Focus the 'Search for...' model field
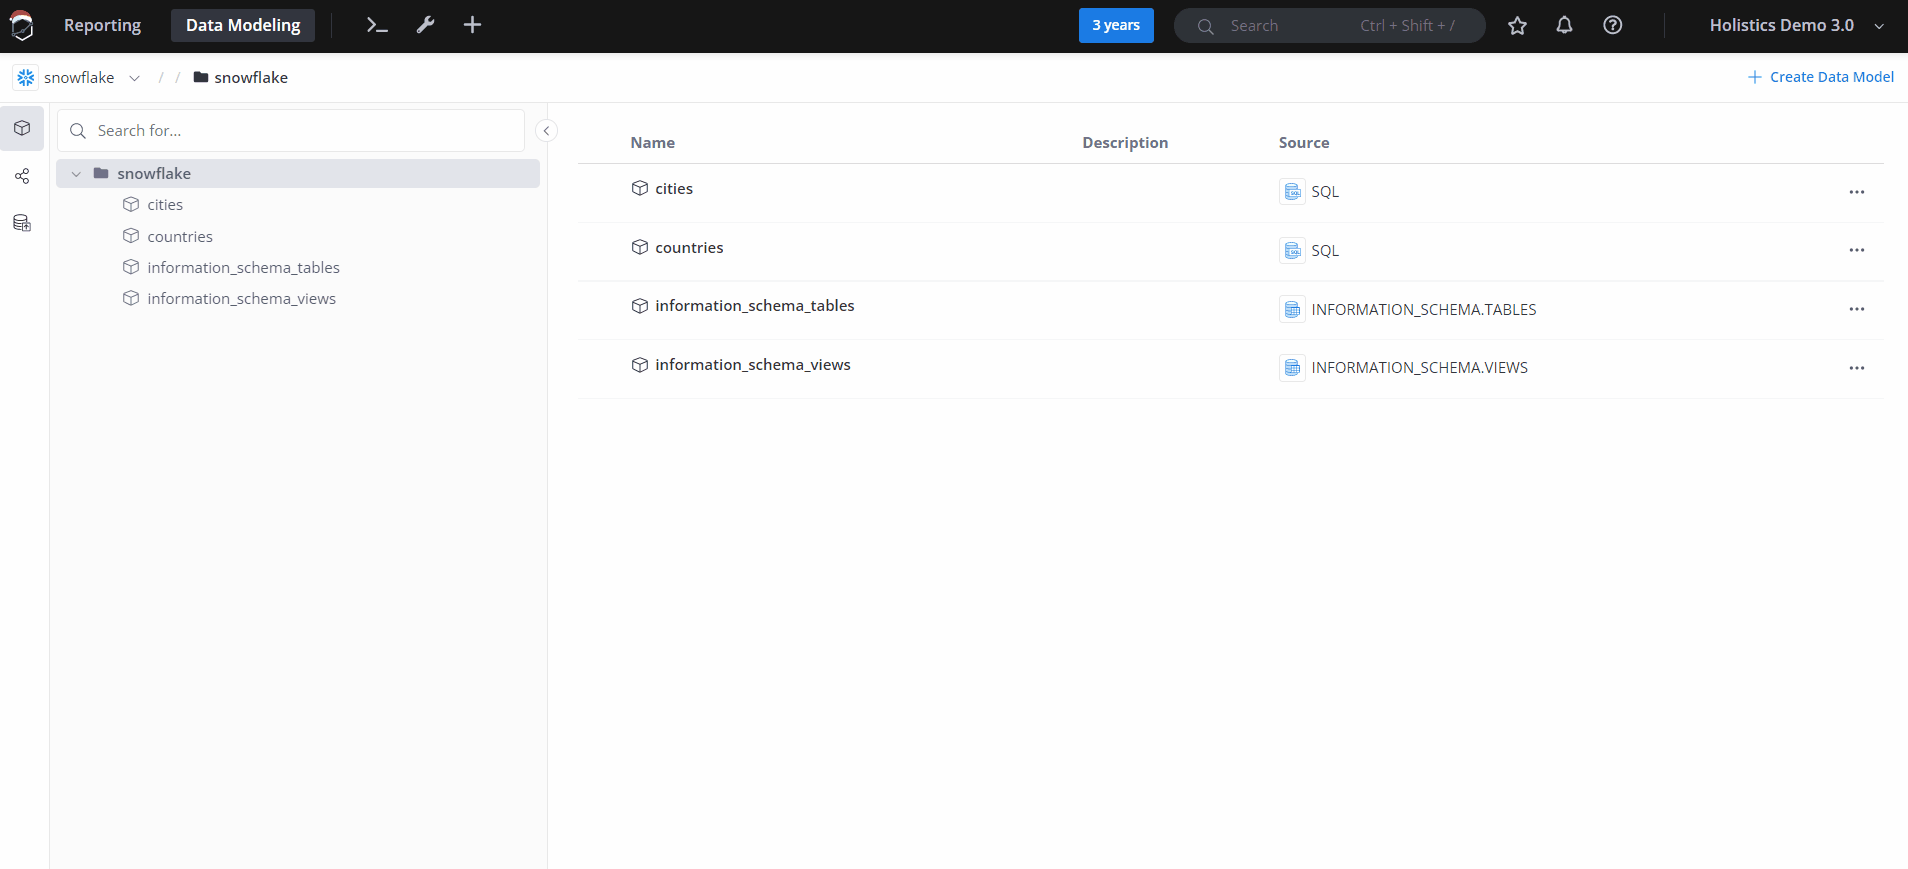This screenshot has height=869, width=1908. tap(291, 131)
